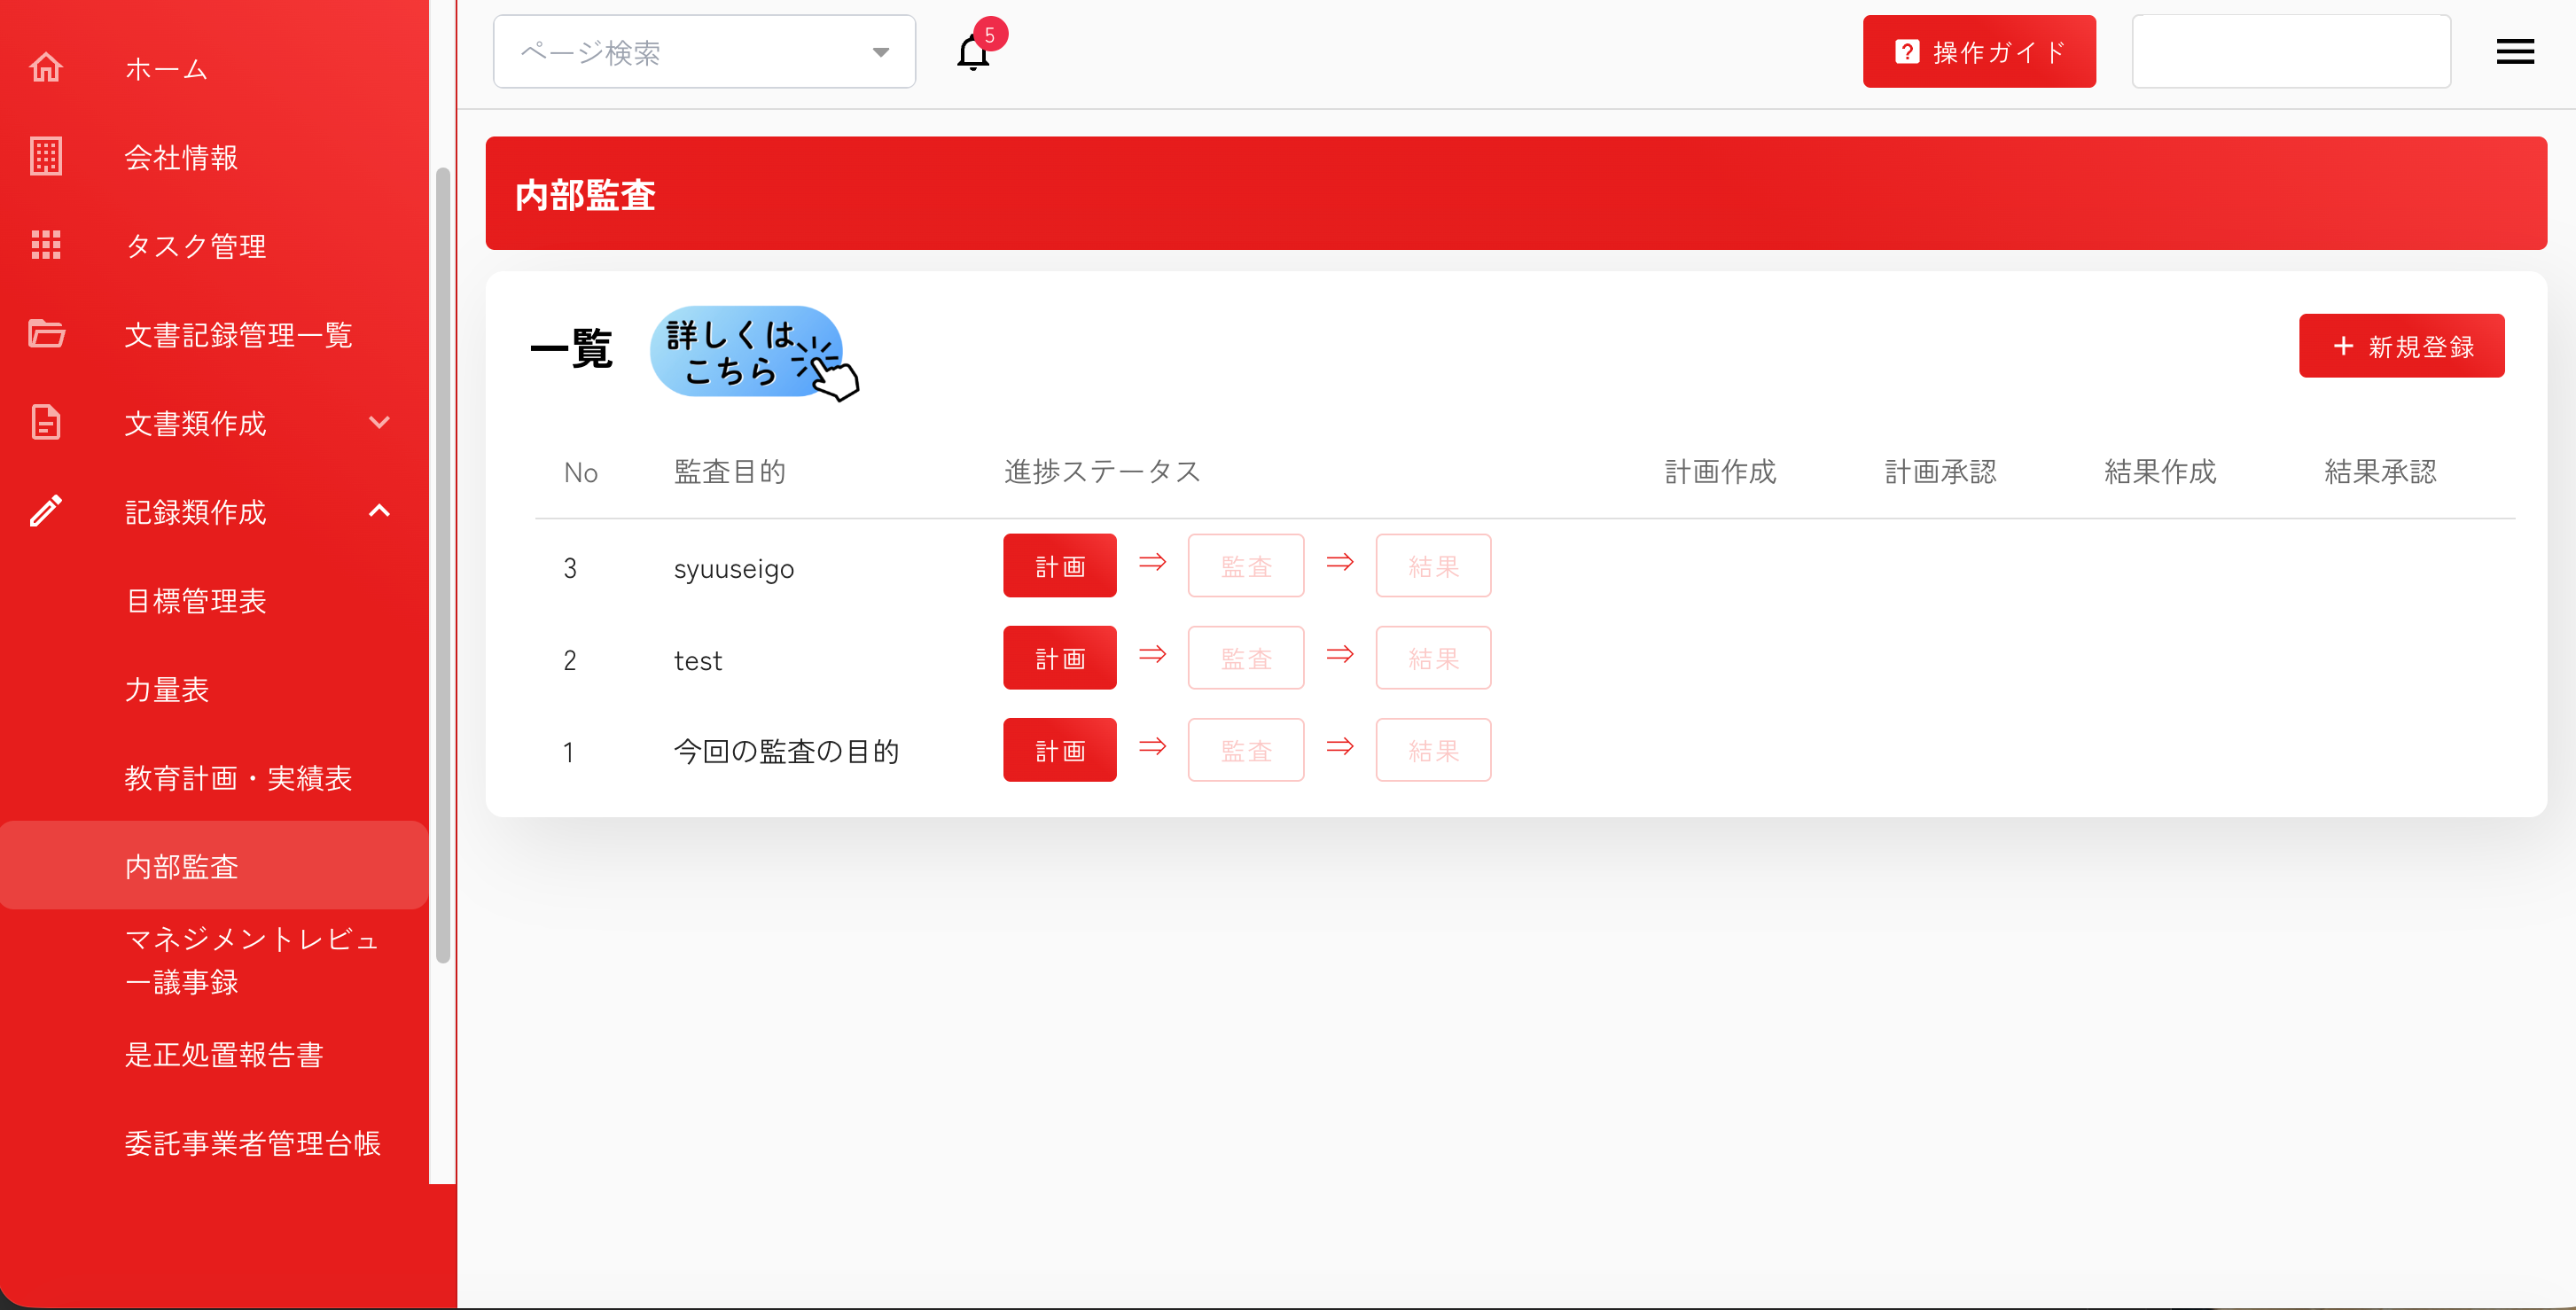Screen dimensions: 2576x1310
Task: Click the 結果作成 column header
Action: coord(2160,471)
